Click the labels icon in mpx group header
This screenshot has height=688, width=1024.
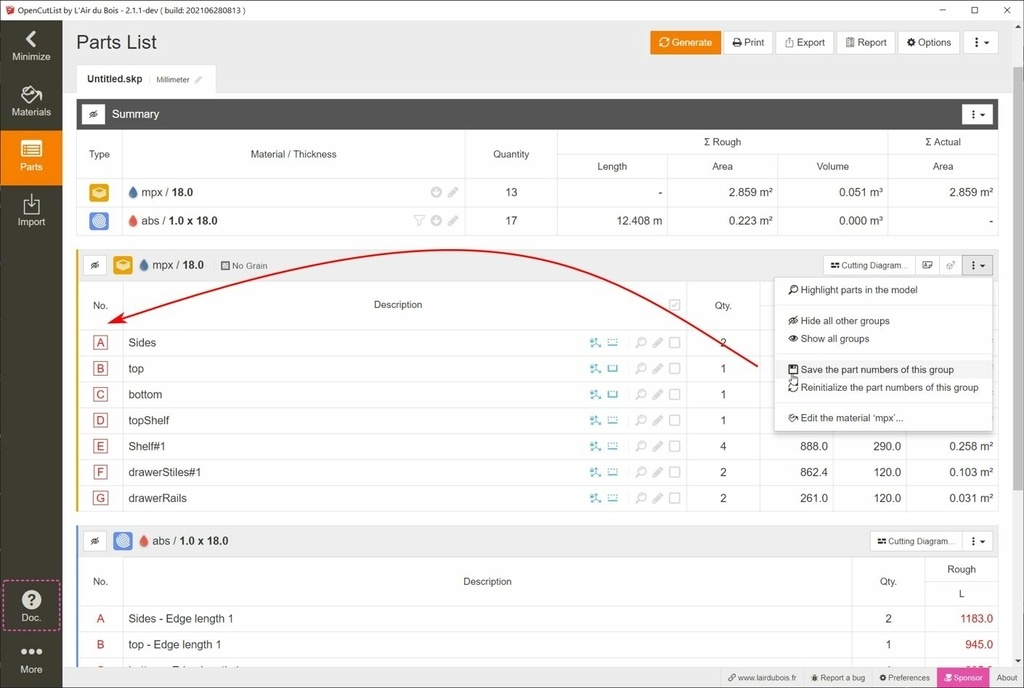(x=927, y=266)
